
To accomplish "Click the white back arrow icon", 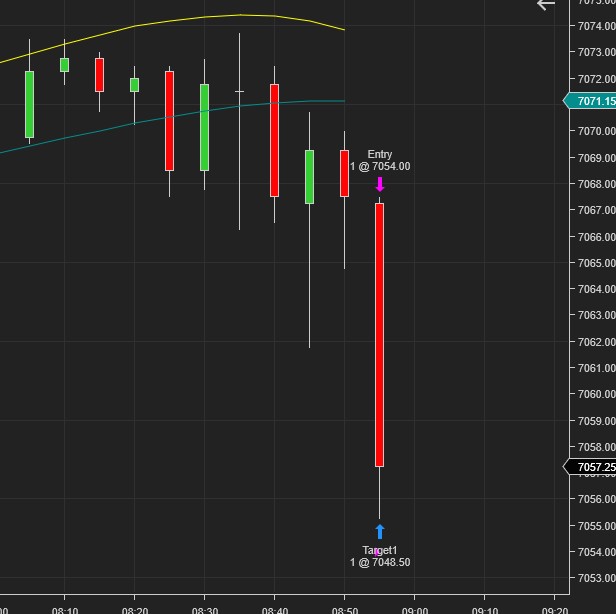I will 546,5.
